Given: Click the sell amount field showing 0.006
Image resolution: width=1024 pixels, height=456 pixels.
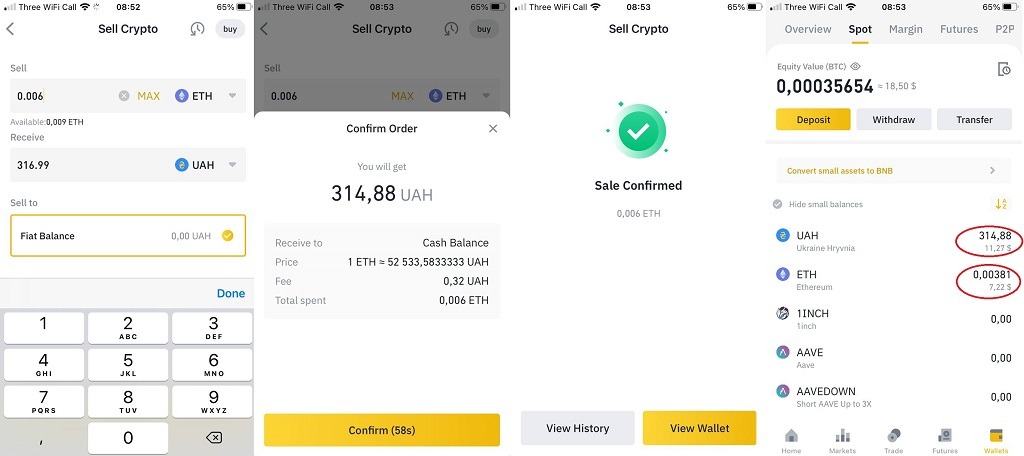Looking at the screenshot, I should point(65,96).
